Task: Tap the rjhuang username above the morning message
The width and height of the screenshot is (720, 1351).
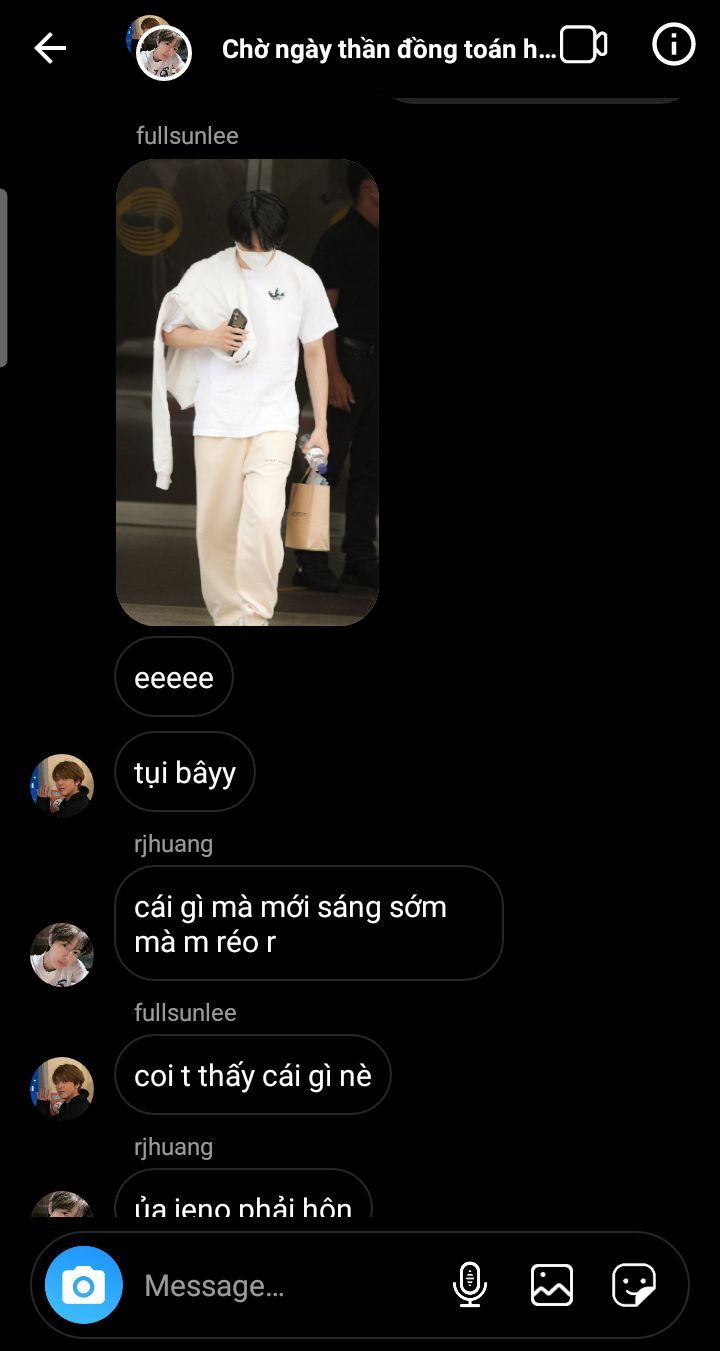Action: pos(174,844)
